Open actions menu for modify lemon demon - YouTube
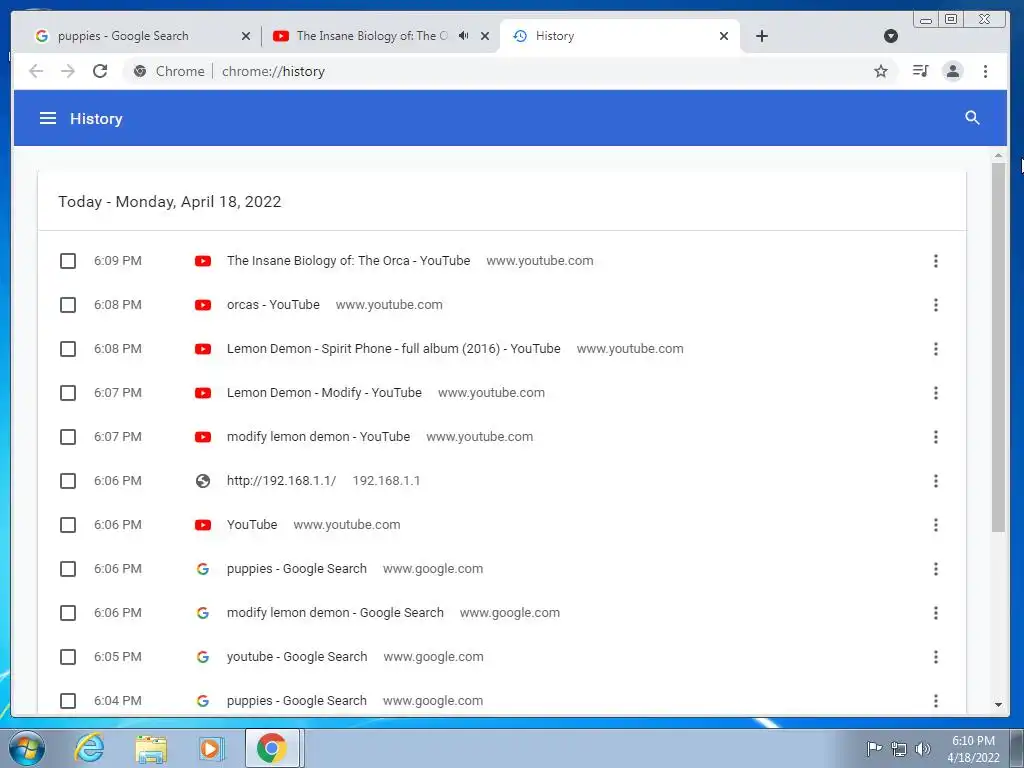 point(936,437)
